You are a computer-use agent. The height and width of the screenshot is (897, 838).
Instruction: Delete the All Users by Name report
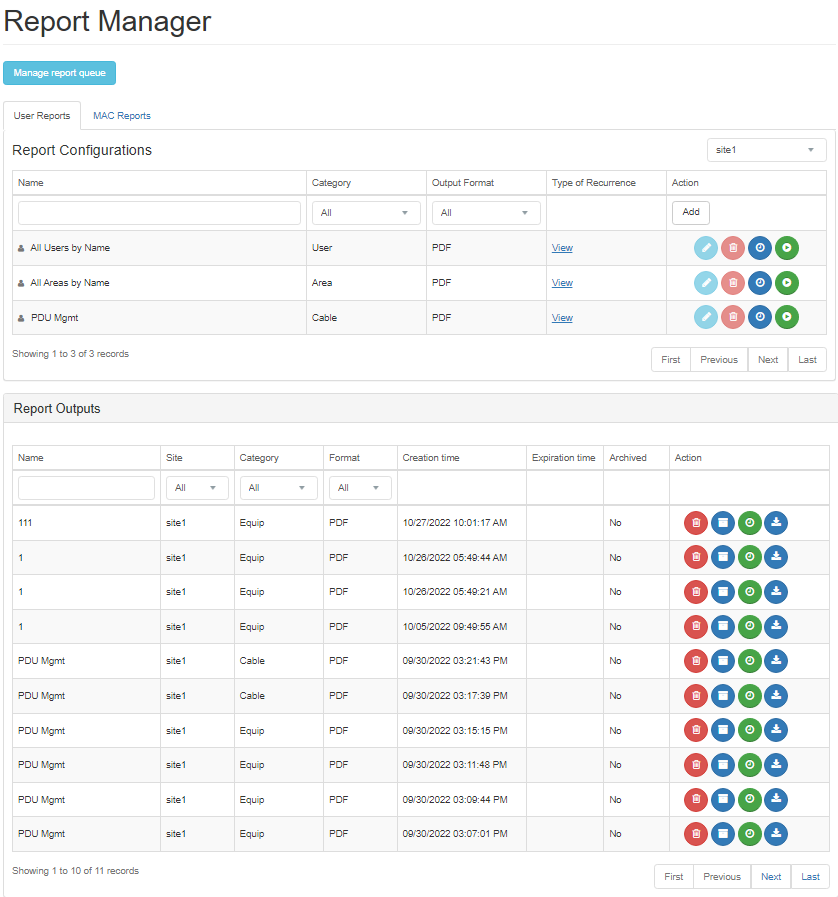733,248
